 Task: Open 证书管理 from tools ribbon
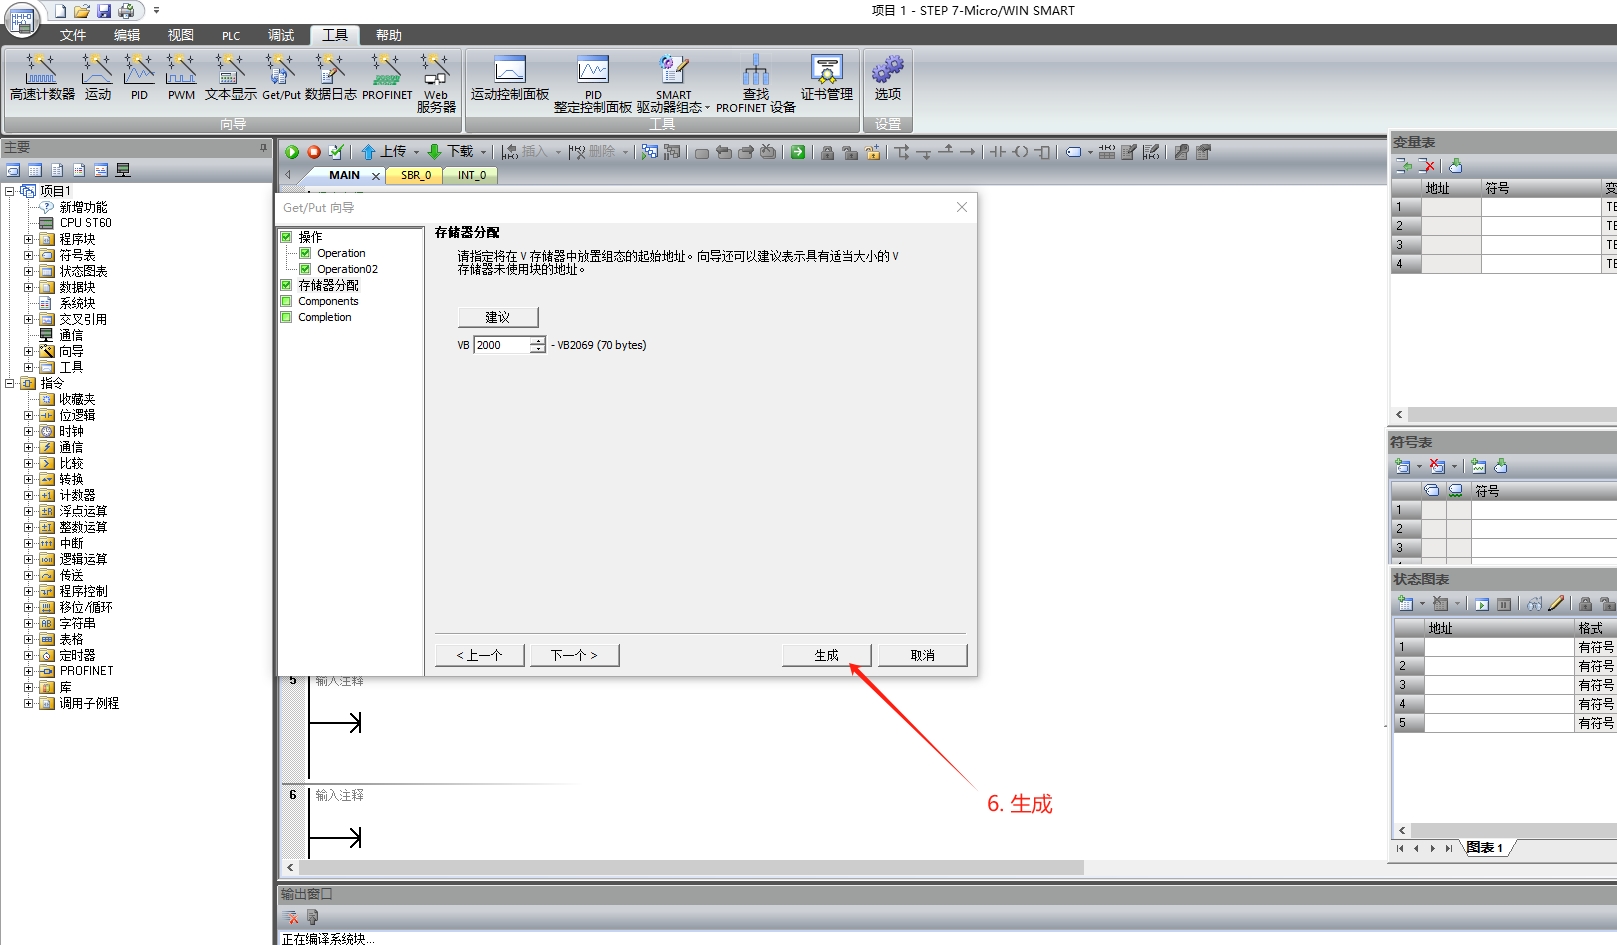pyautogui.click(x=826, y=78)
